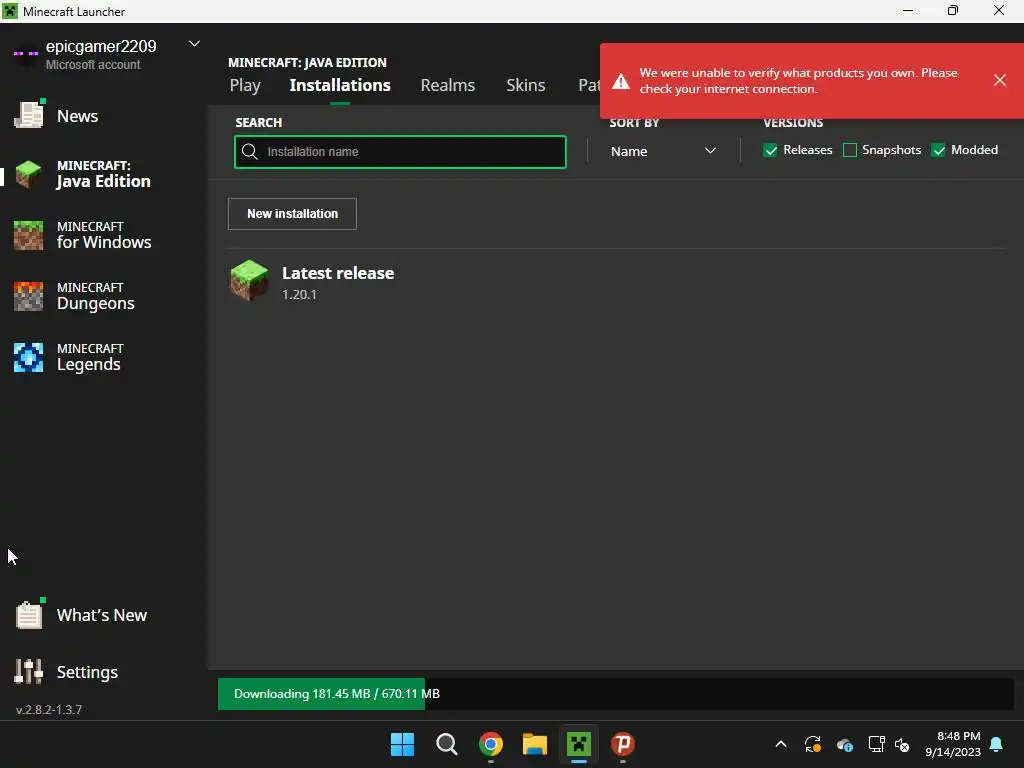Screen dimensions: 1024x768
Task: Click Minecraft Launcher taskbar icon
Action: (x=579, y=744)
